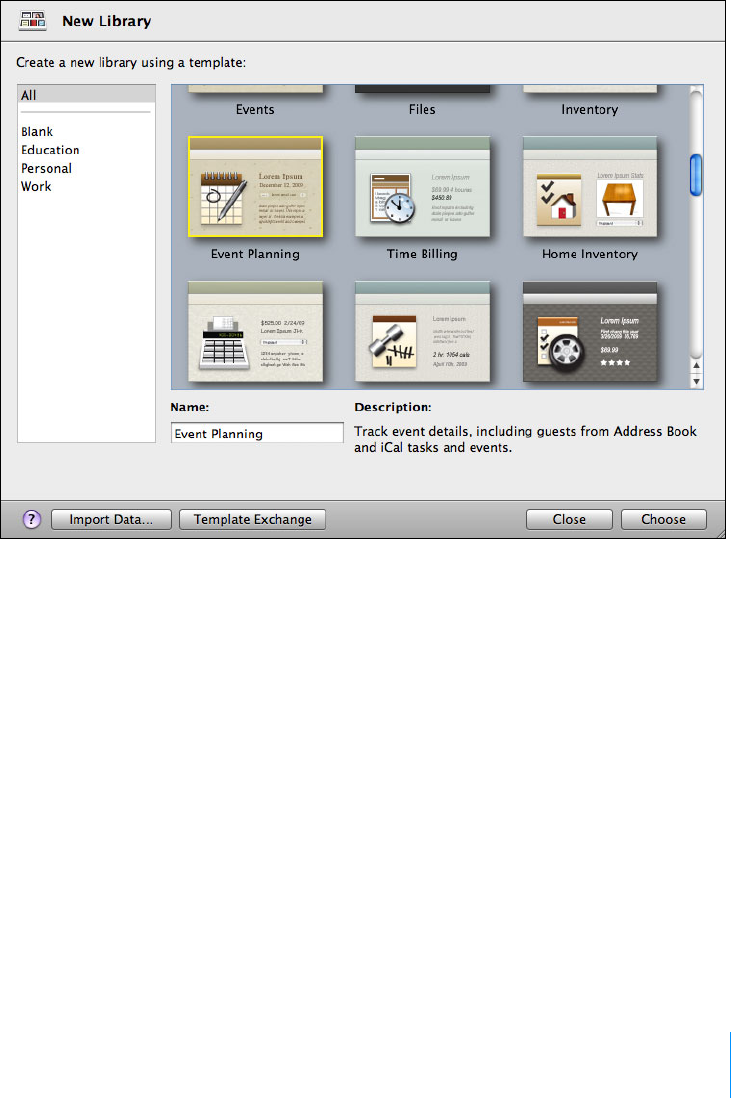Viewport: 731px width, 1098px height.
Task: Click the Time Billing caption
Action: tap(422, 254)
